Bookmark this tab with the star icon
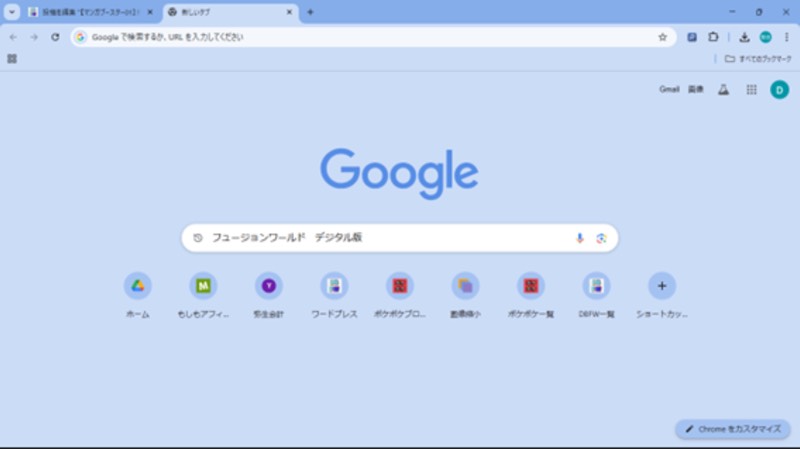 pos(662,37)
